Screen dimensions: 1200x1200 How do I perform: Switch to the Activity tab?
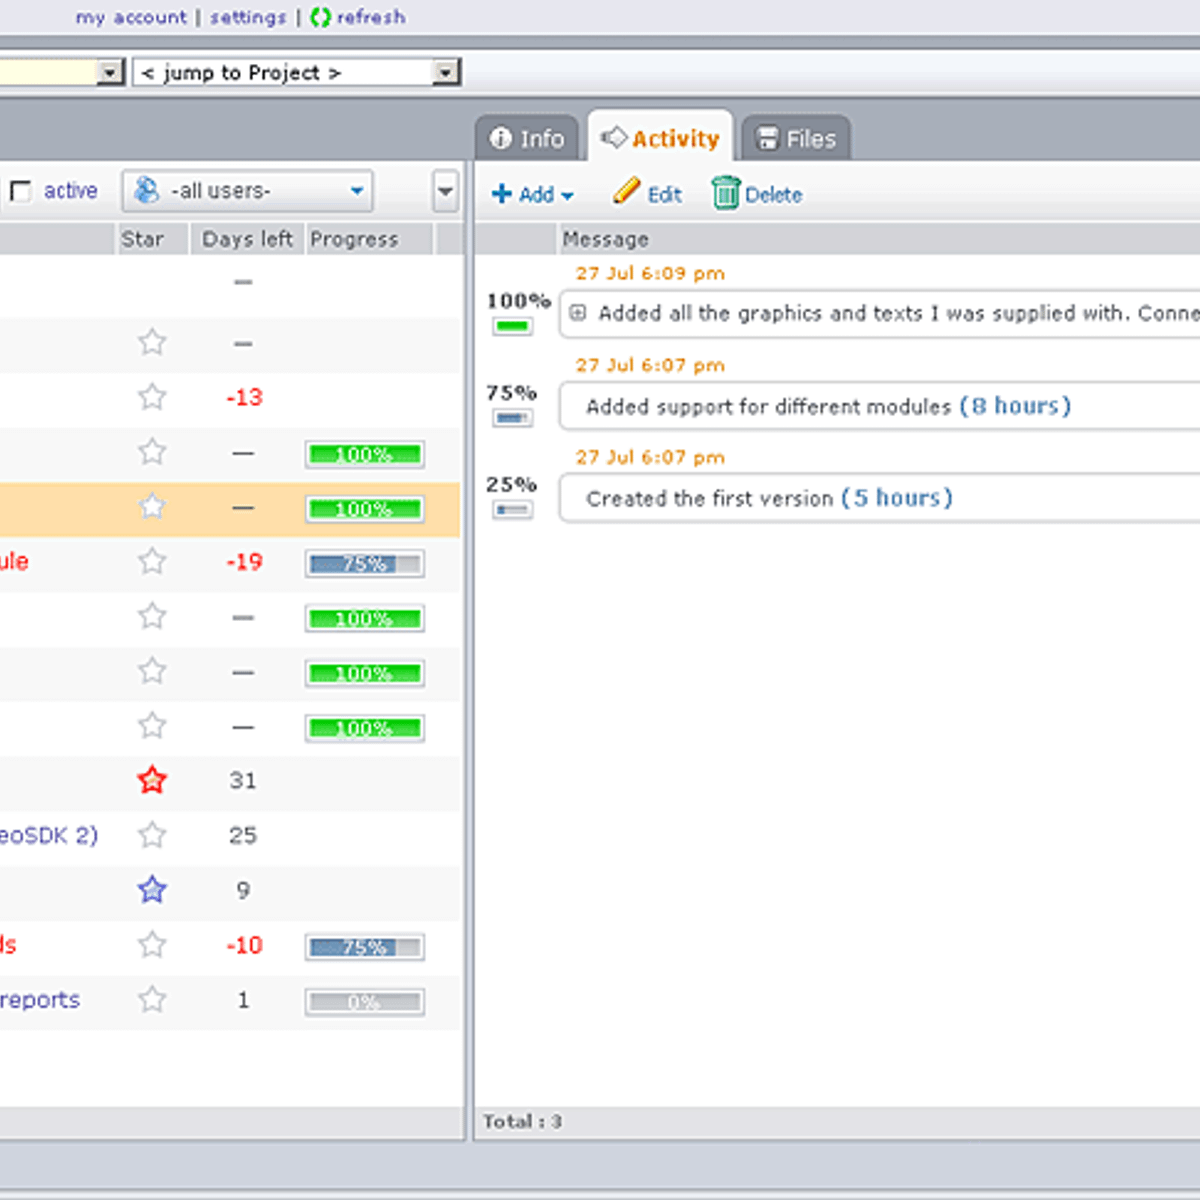[x=660, y=136]
